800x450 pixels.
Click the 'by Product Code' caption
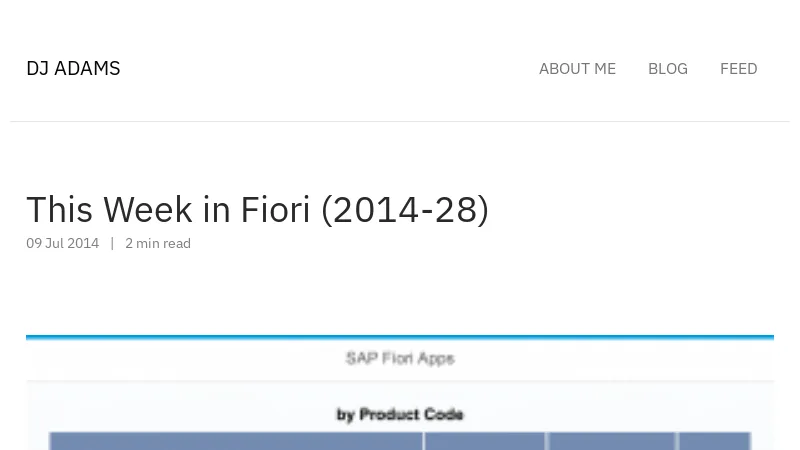[x=400, y=414]
